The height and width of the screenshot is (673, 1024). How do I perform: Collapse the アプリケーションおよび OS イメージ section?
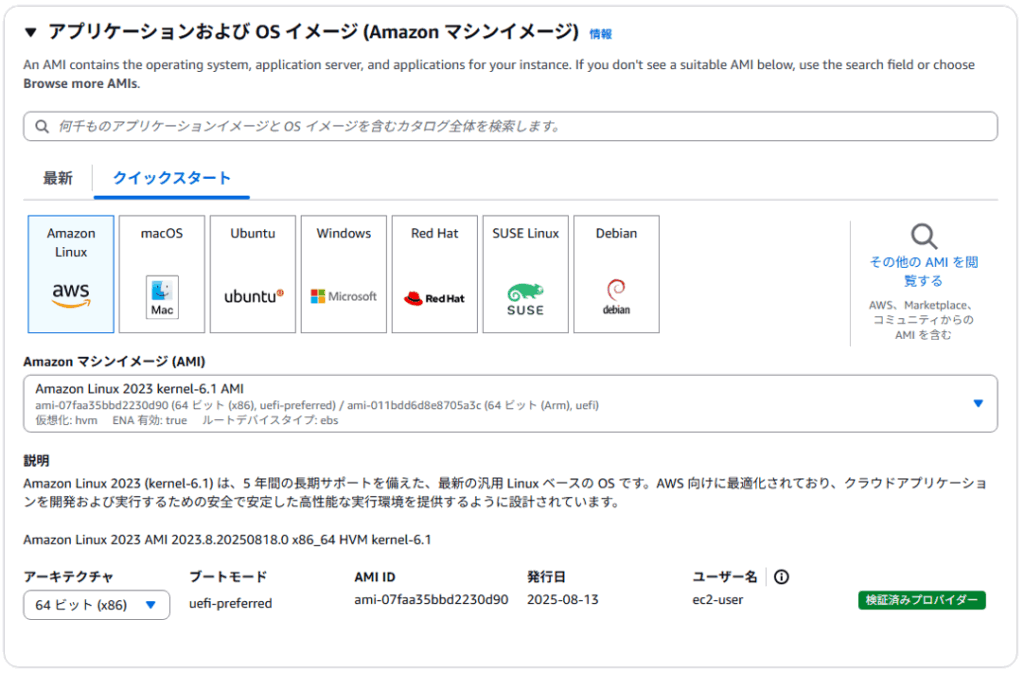pyautogui.click(x=30, y=33)
